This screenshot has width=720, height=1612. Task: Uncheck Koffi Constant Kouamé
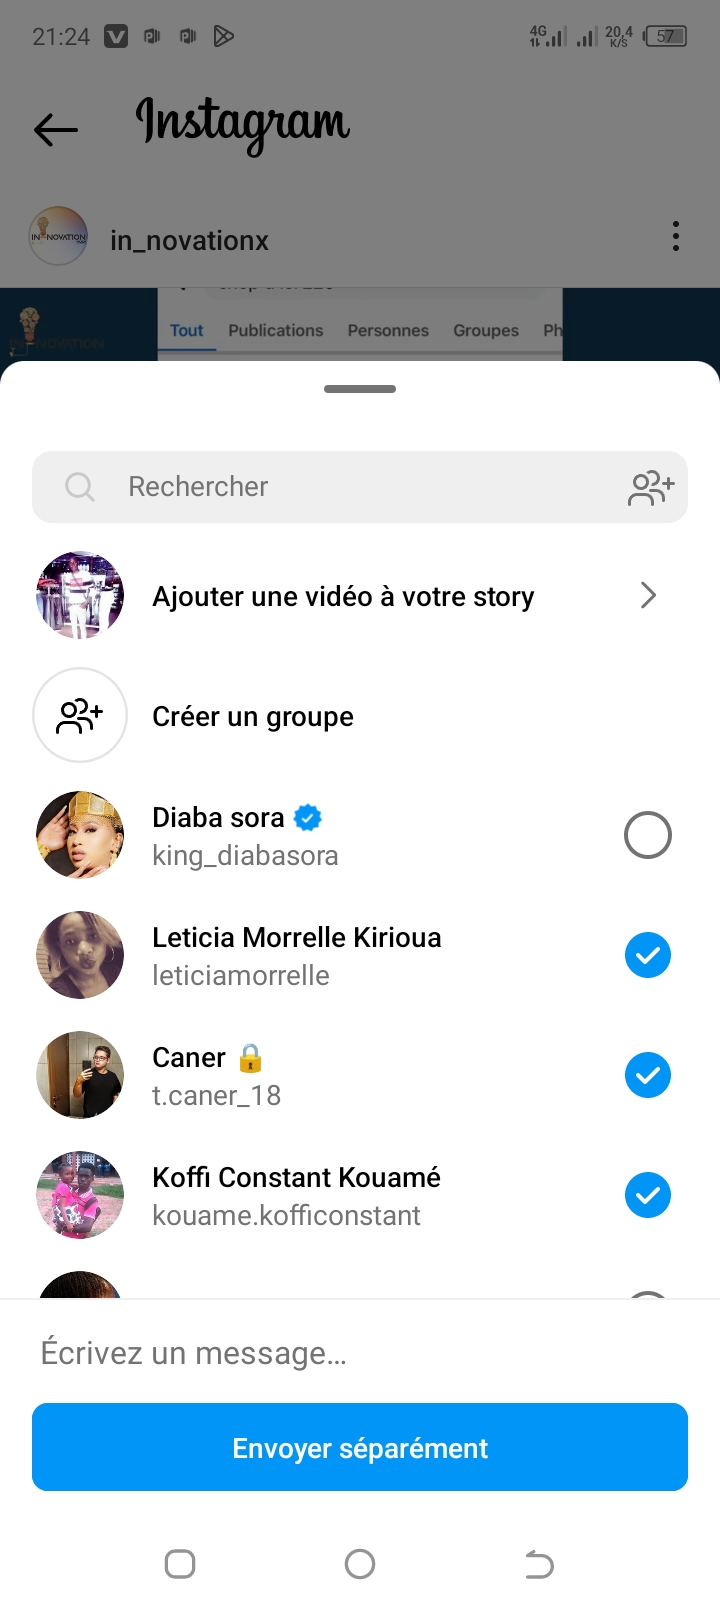(647, 1195)
